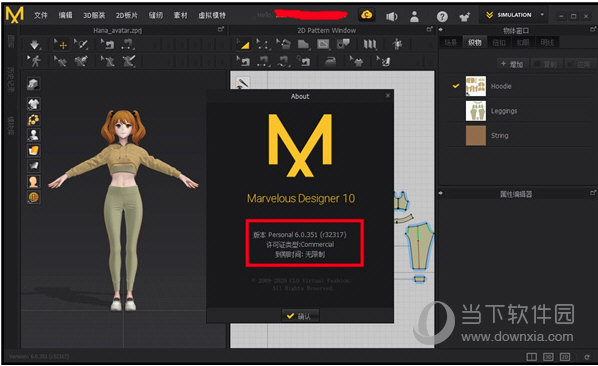The image size is (598, 366).
Task: Select the Pin tool beside Select/Move
Action: [x=81, y=44]
